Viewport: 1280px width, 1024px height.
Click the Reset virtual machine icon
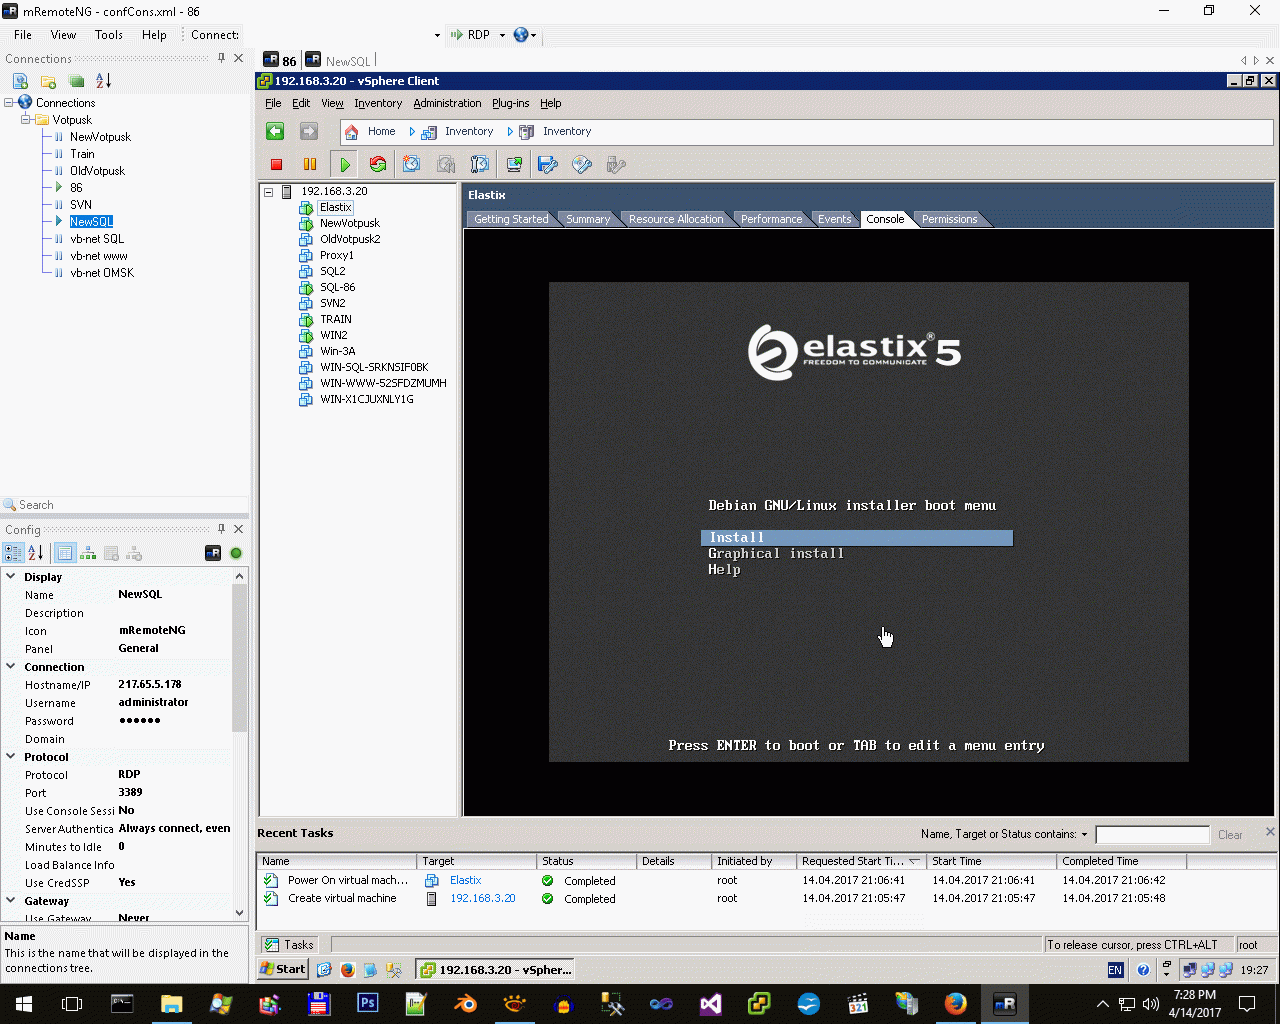[378, 165]
